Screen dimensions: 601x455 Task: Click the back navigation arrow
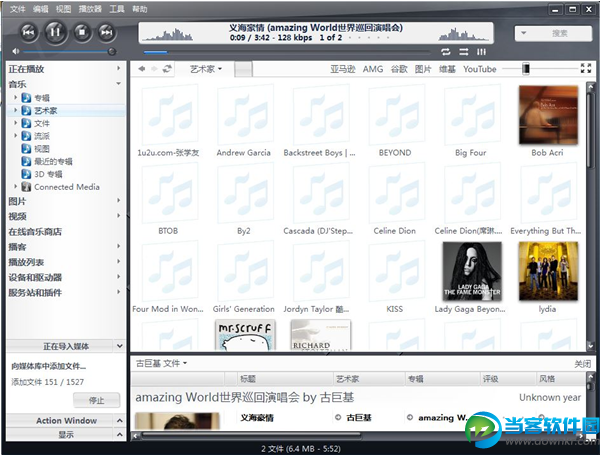click(x=142, y=69)
